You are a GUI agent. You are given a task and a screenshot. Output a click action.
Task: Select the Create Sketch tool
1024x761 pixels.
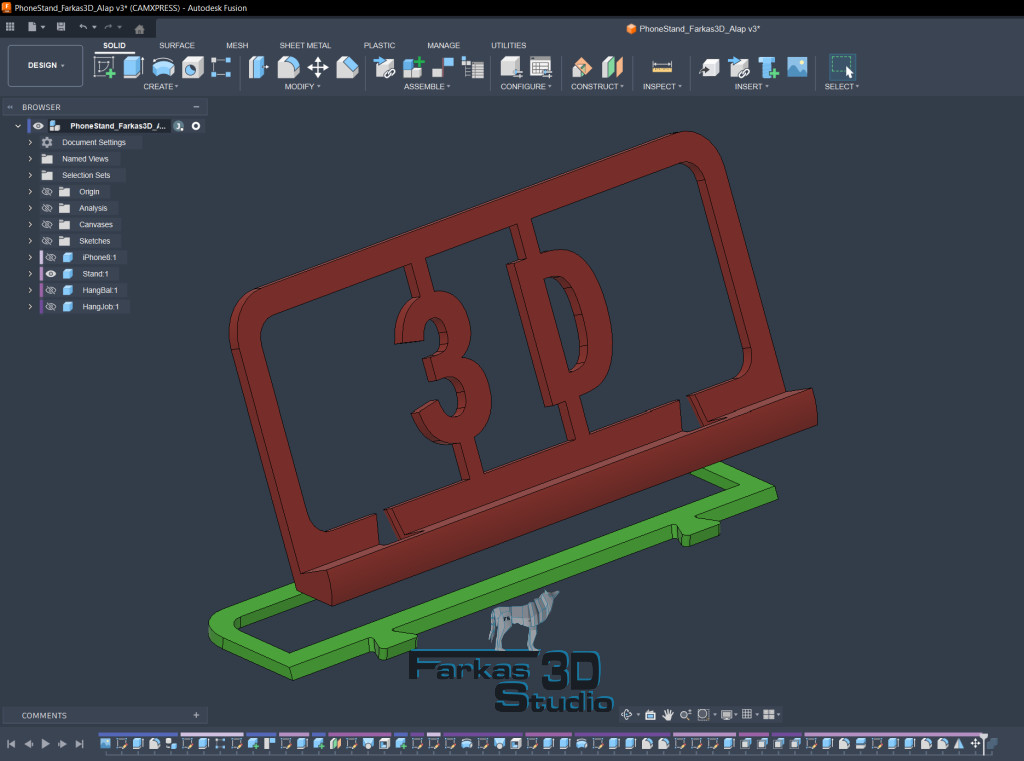click(x=104, y=67)
